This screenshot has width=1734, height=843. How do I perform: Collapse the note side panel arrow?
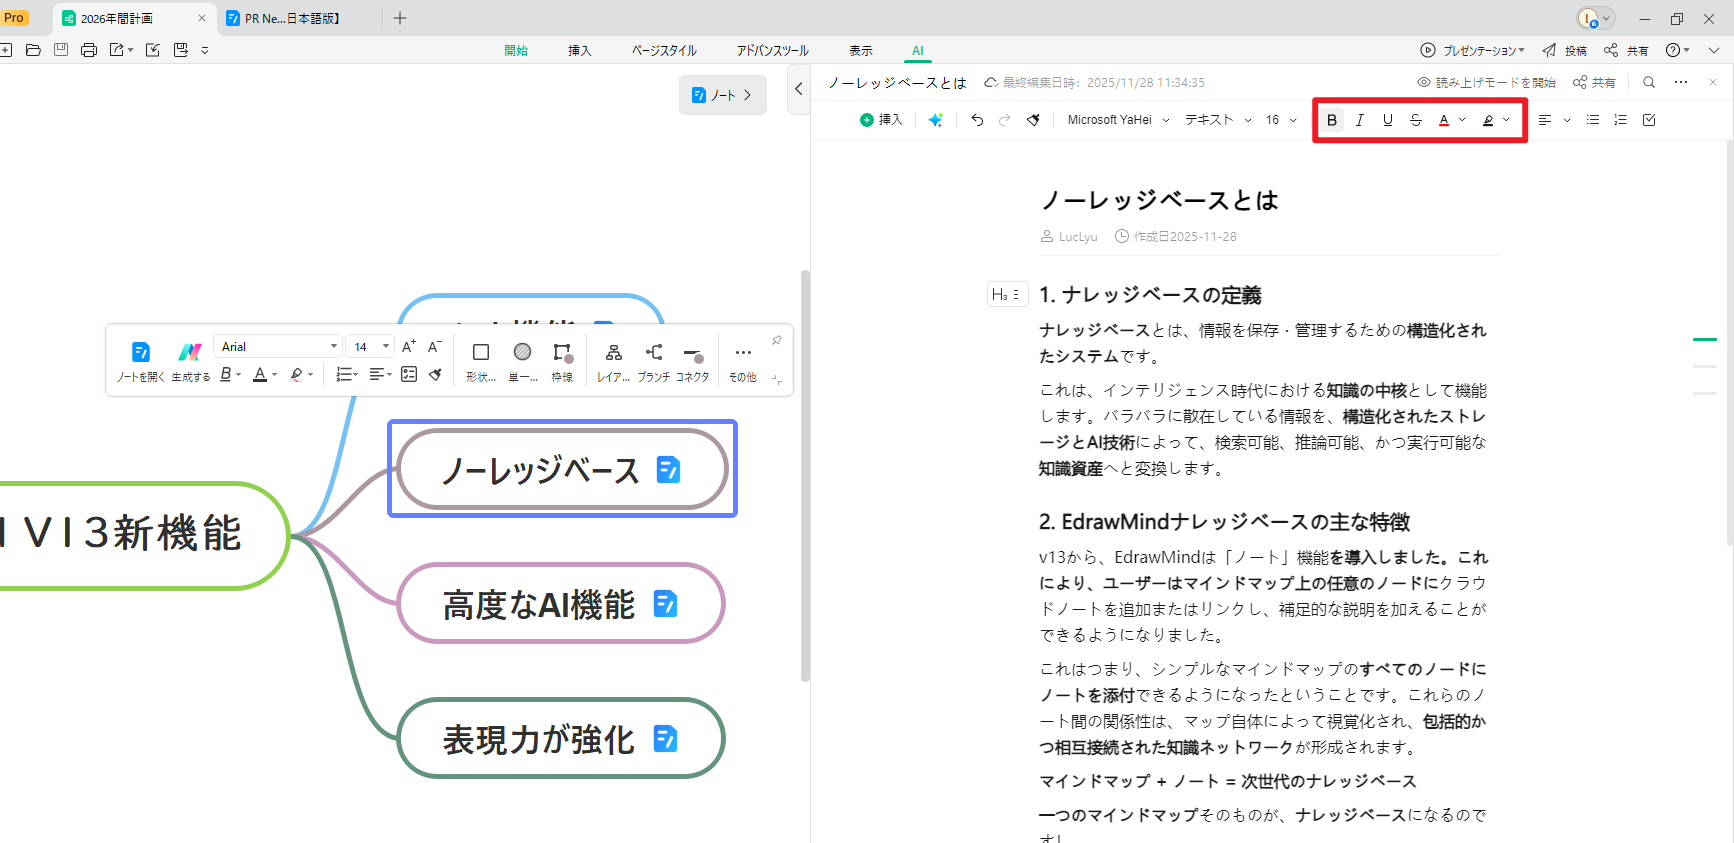[798, 89]
